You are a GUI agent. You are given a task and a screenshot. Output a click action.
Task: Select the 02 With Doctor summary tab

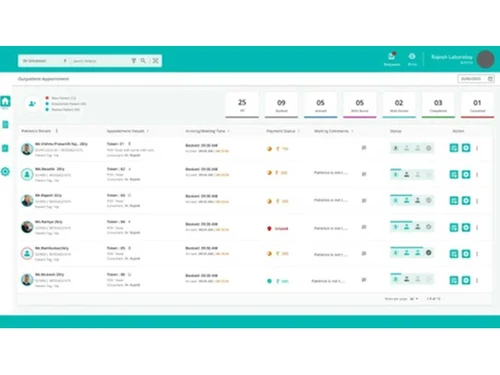[x=399, y=105]
